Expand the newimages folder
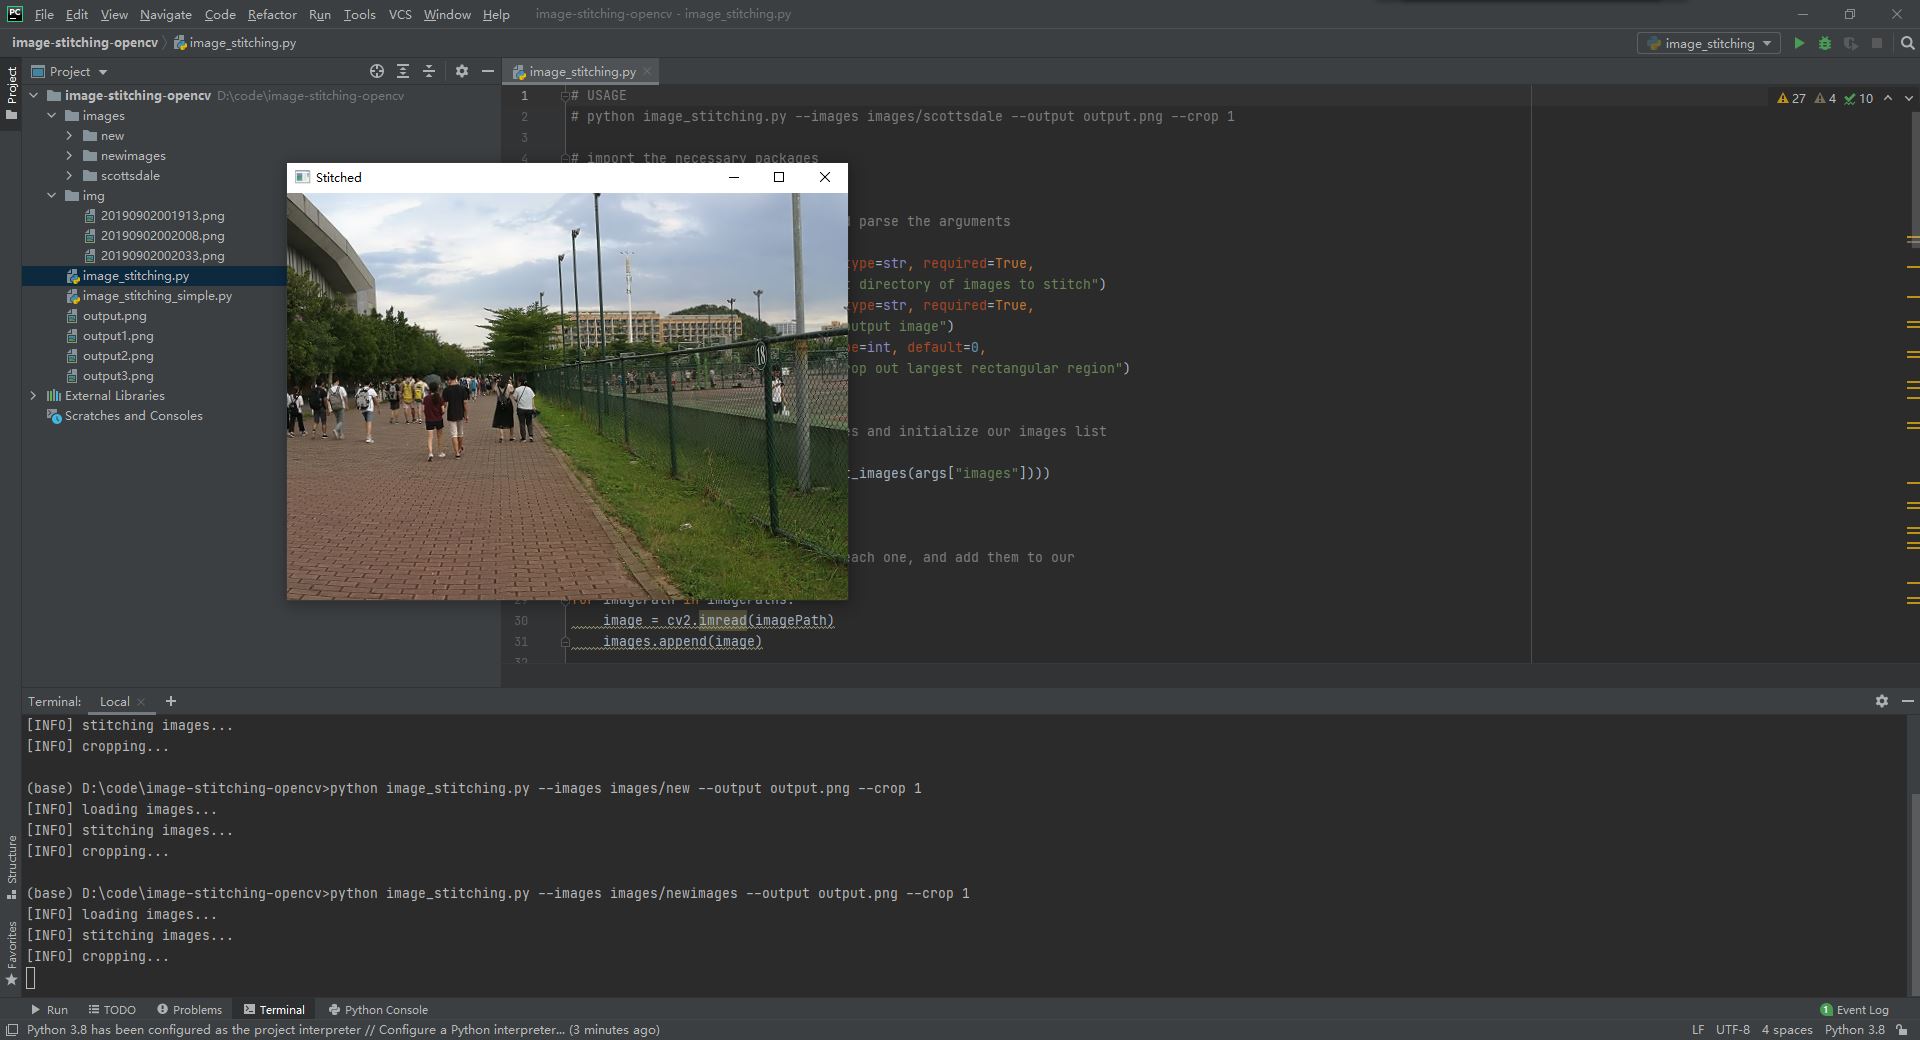 coord(70,155)
